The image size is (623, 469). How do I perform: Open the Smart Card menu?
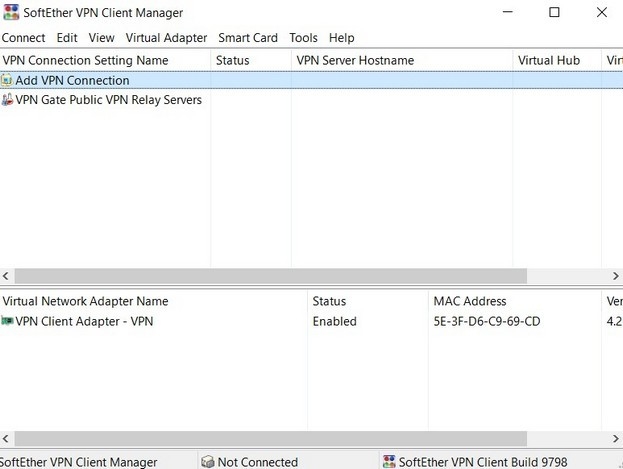pos(248,38)
